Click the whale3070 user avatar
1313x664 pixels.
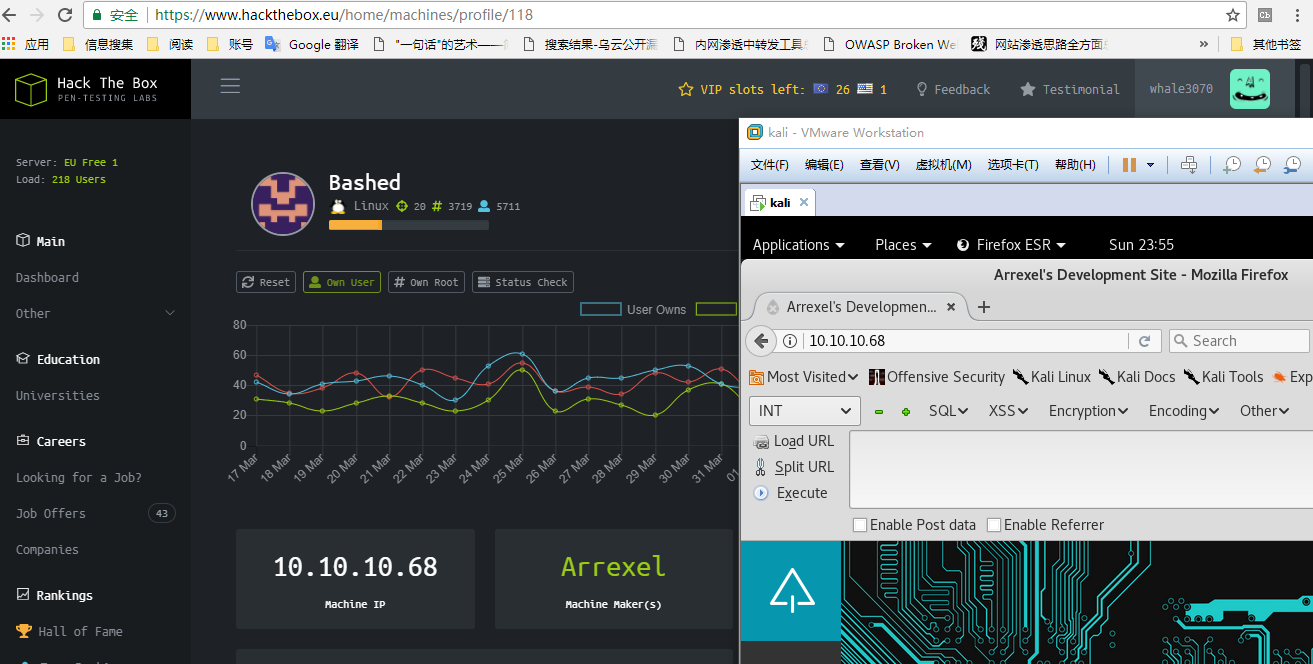click(x=1249, y=89)
